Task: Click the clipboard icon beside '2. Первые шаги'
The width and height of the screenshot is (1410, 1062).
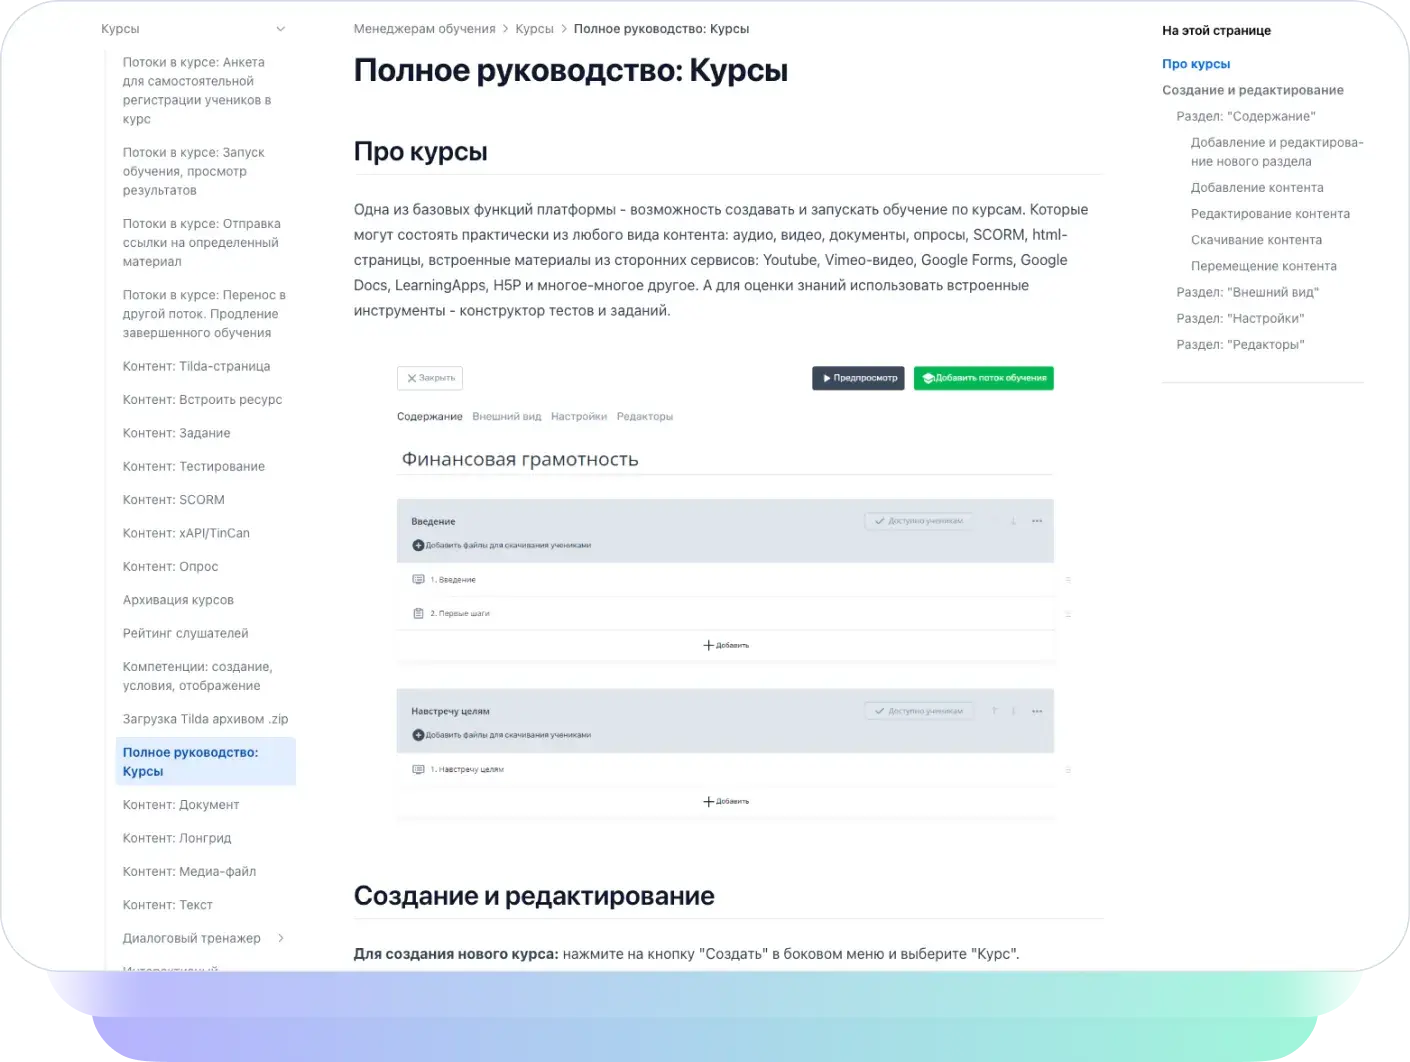Action: [418, 613]
